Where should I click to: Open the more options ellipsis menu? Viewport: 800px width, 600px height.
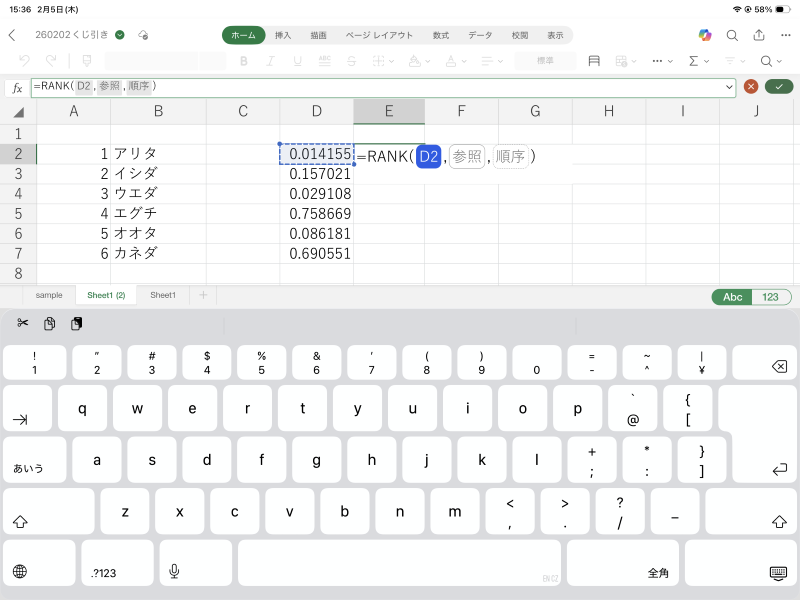(x=786, y=35)
